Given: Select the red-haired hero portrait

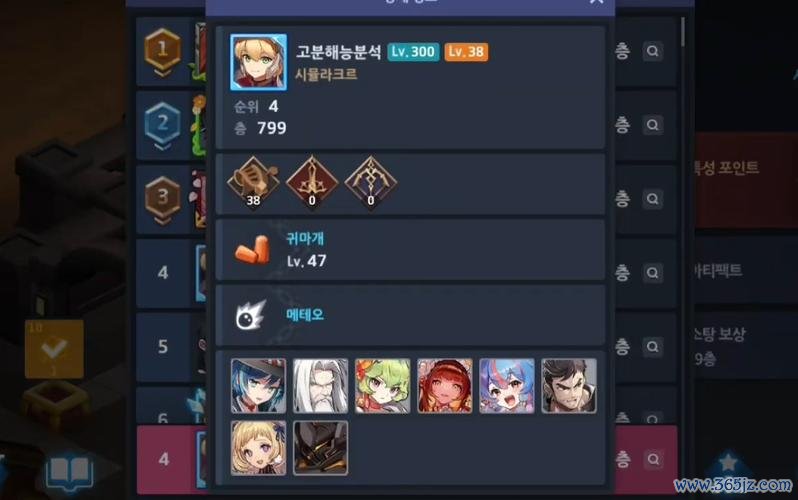Looking at the screenshot, I should coord(445,385).
